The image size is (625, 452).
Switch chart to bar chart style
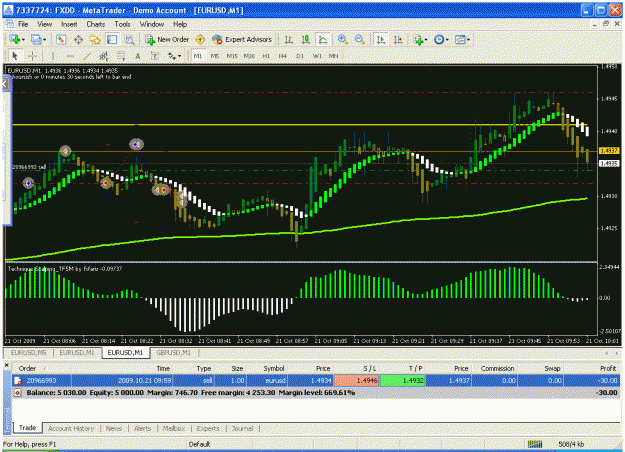pos(289,39)
